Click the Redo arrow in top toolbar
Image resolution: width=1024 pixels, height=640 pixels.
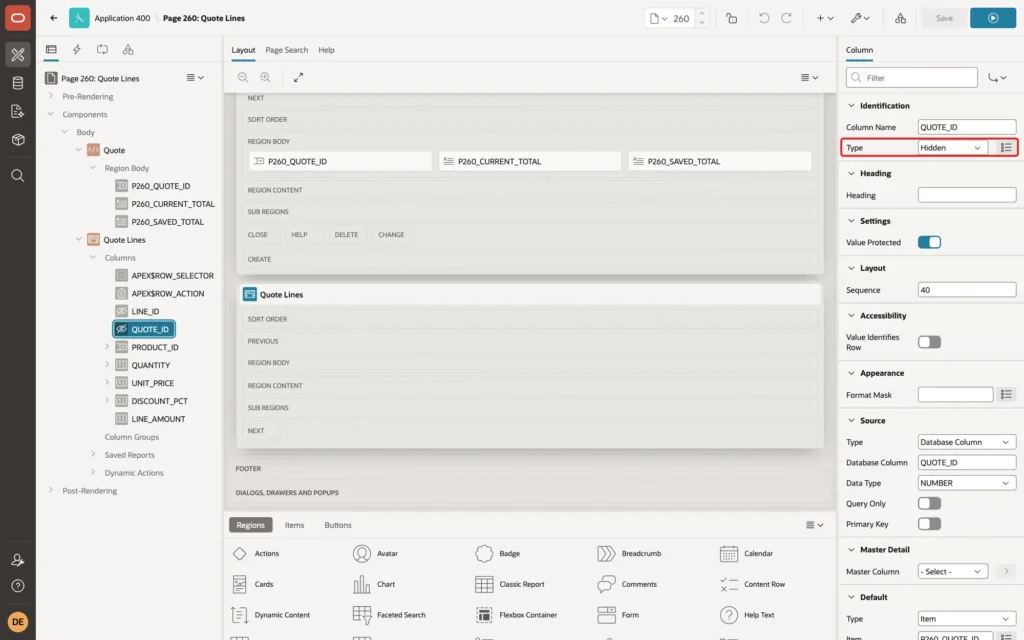[786, 18]
